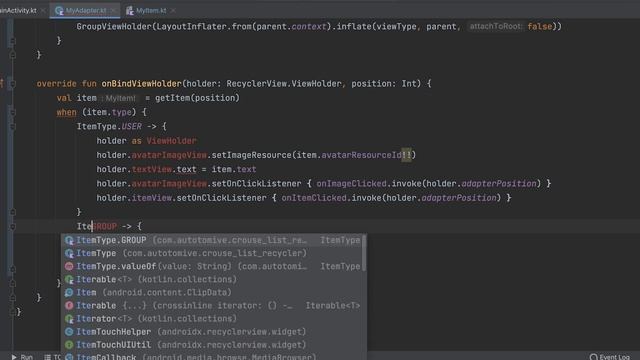Place cursor on getItem(position) call
Image resolution: width=640 pixels, height=360 pixels.
pos(197,98)
